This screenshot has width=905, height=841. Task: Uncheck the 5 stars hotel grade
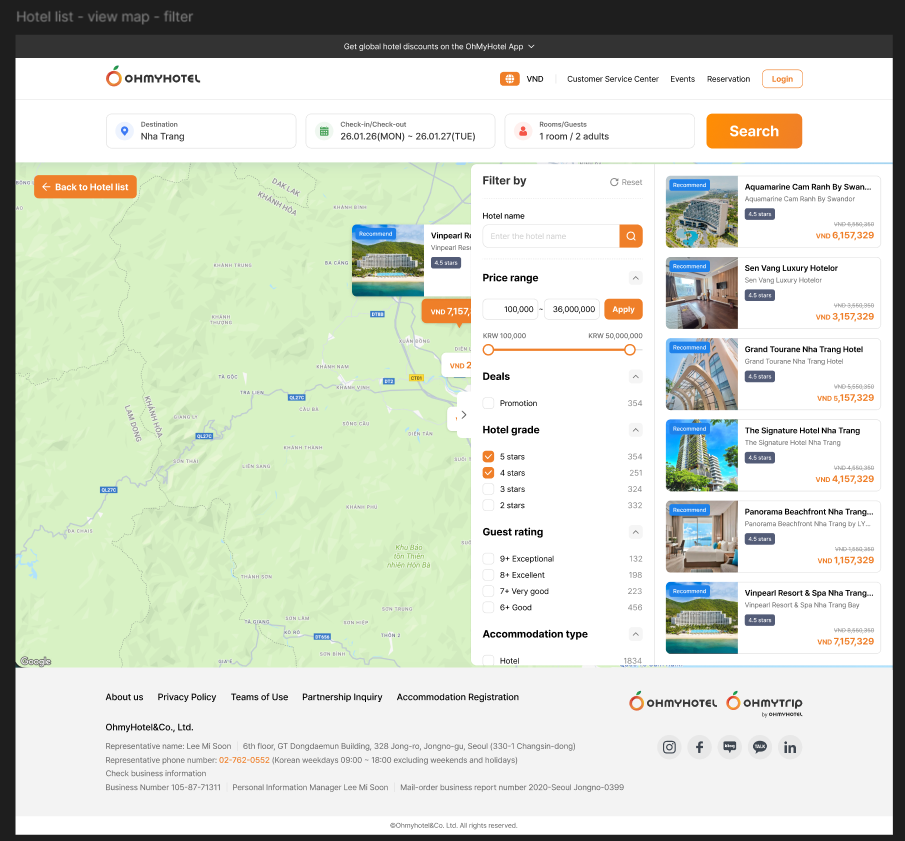[489, 457]
